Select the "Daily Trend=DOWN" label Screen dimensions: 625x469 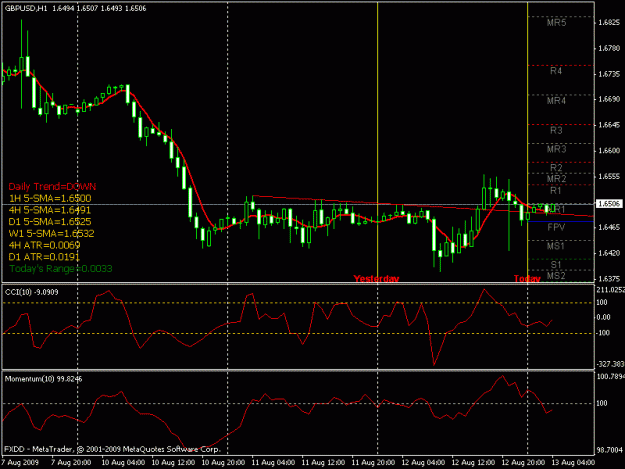pos(52,186)
